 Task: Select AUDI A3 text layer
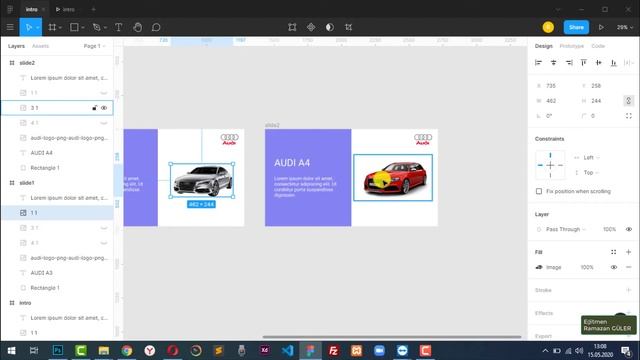point(41,273)
